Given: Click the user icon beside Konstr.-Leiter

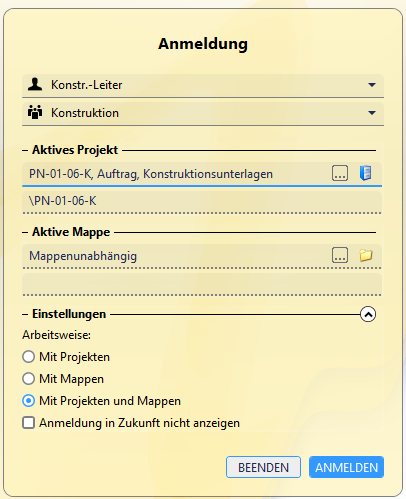Looking at the screenshot, I should pyautogui.click(x=35, y=84).
